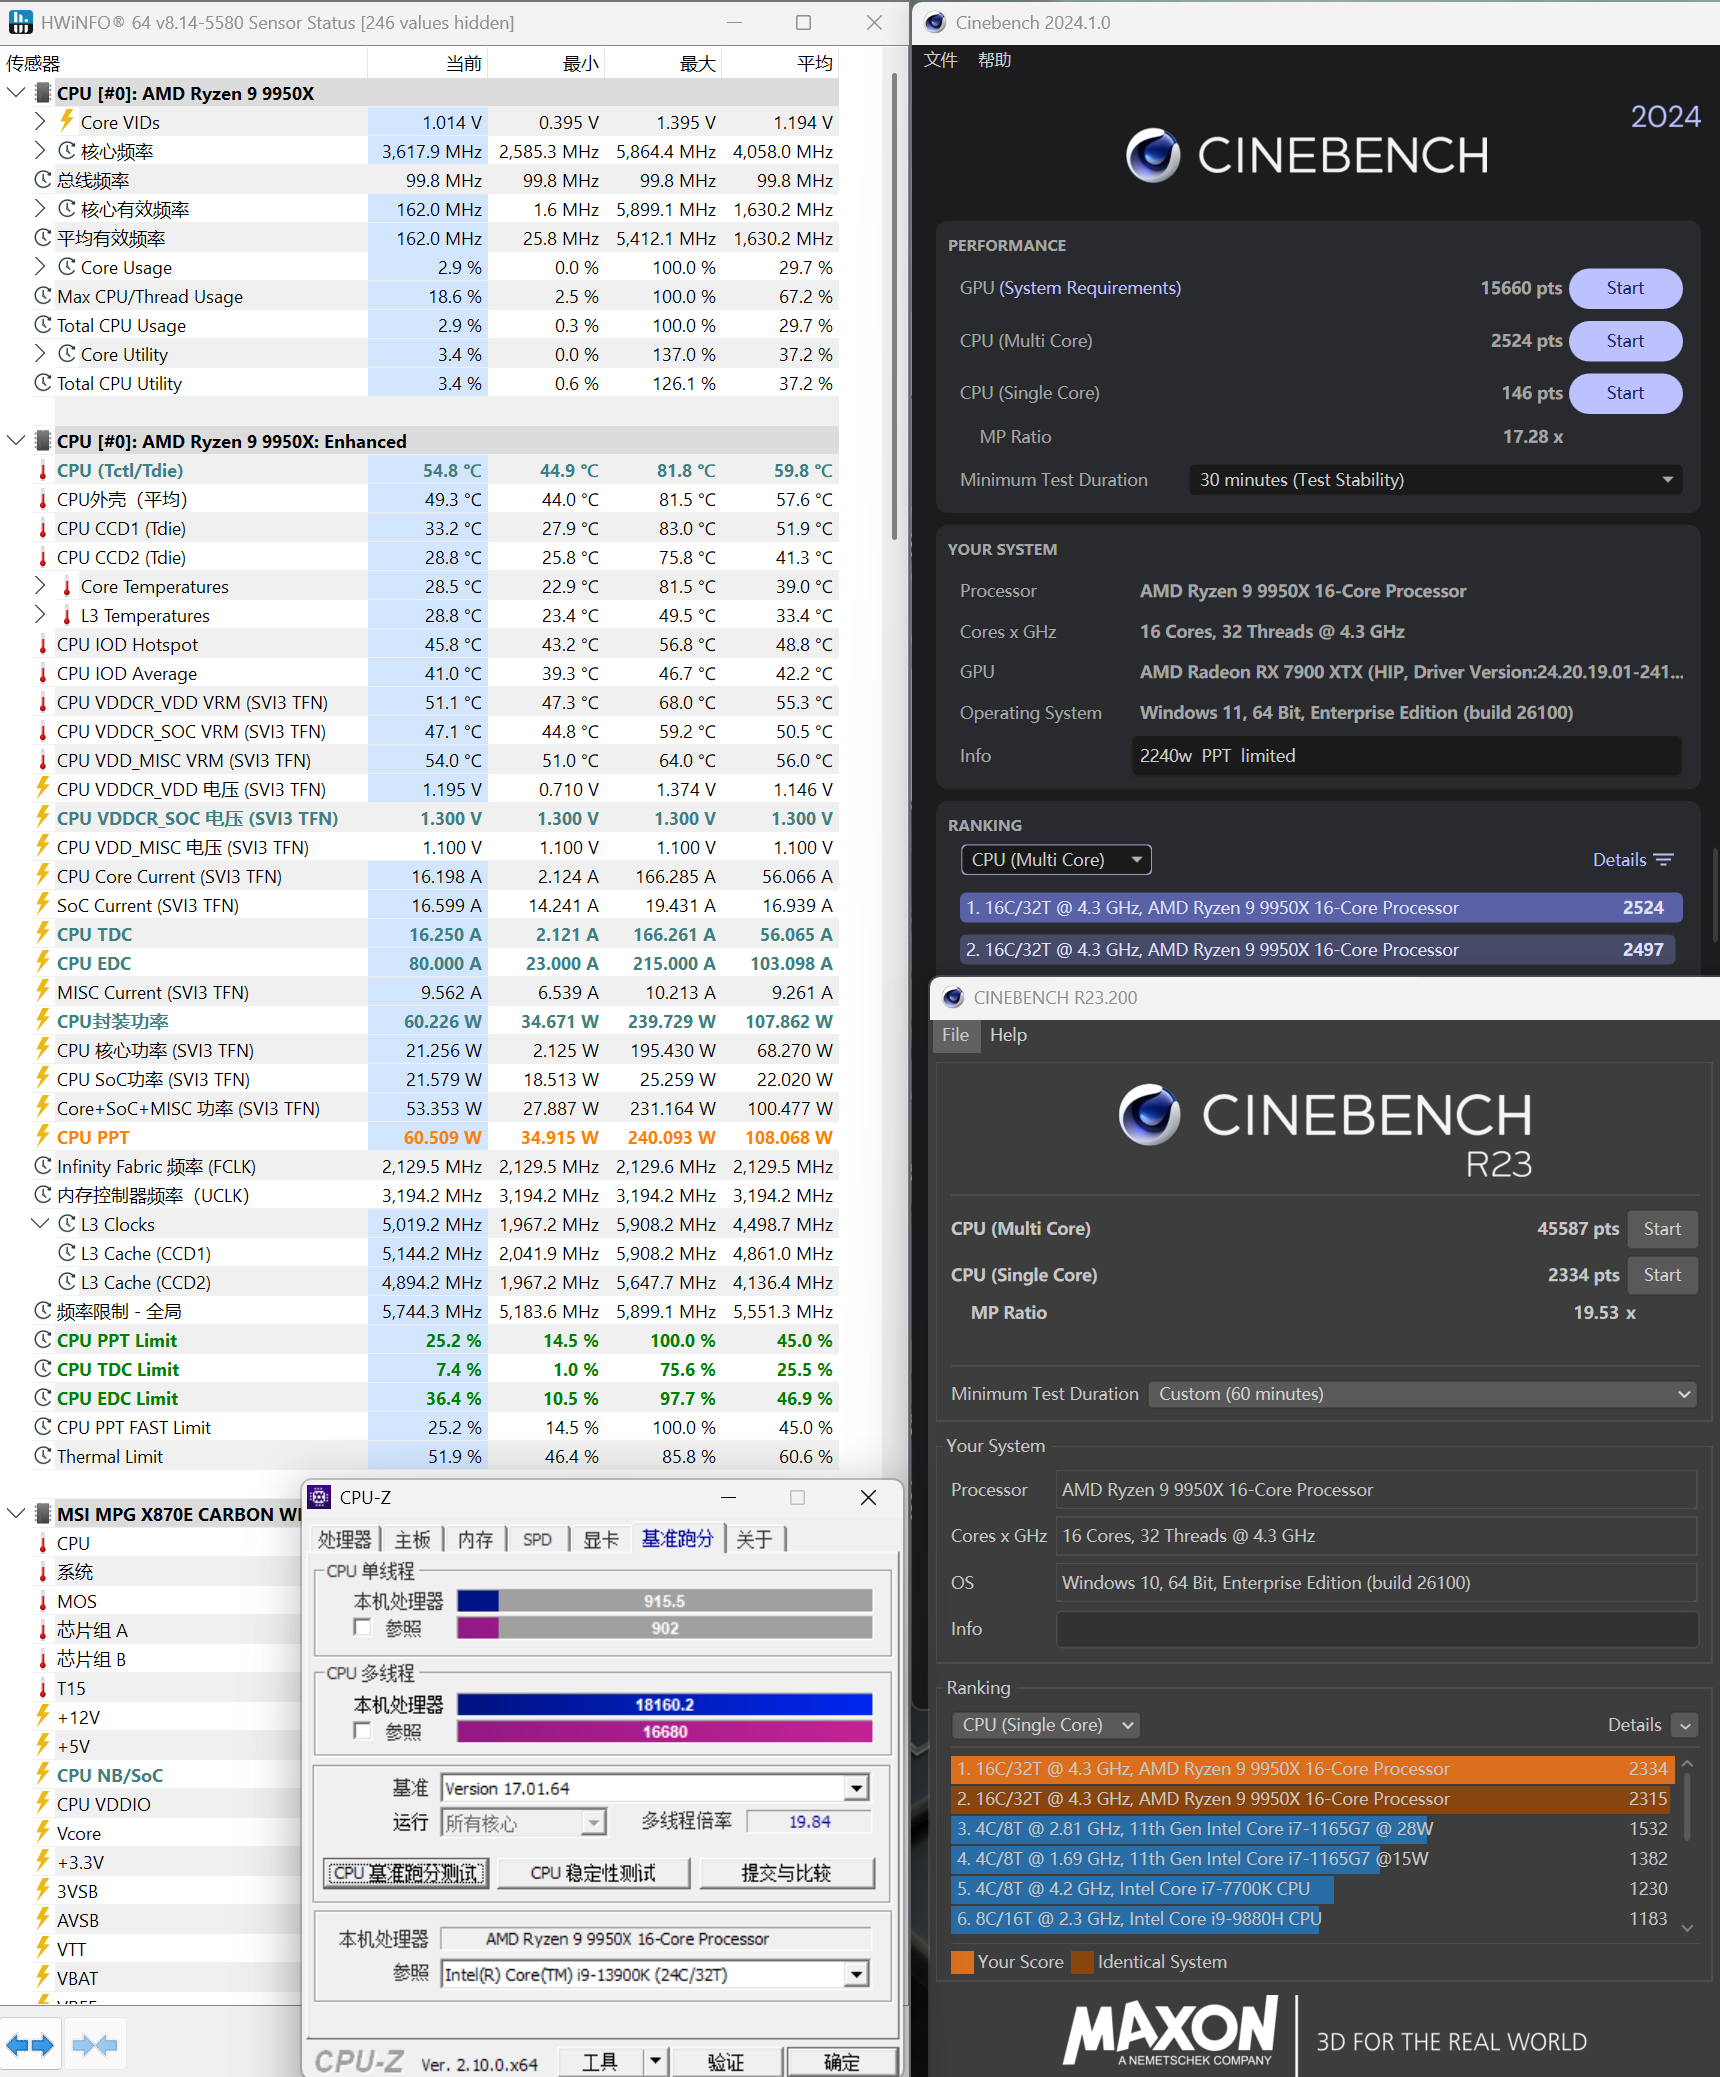Click the CPU 稳定性测试 button
The image size is (1720, 2077).
tap(593, 1873)
